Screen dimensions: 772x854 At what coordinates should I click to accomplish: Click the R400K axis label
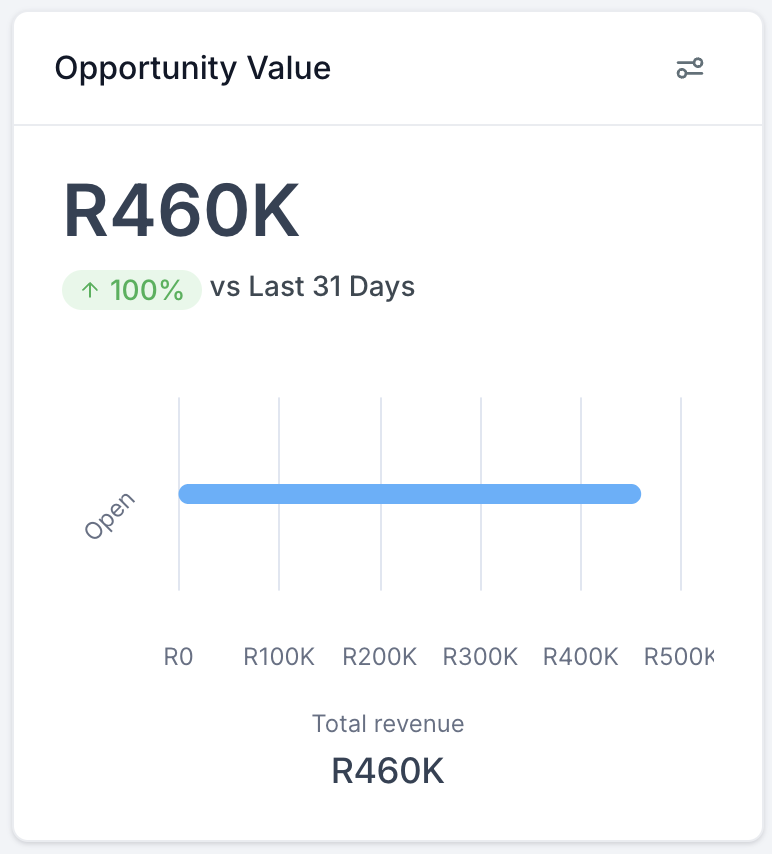click(x=581, y=657)
